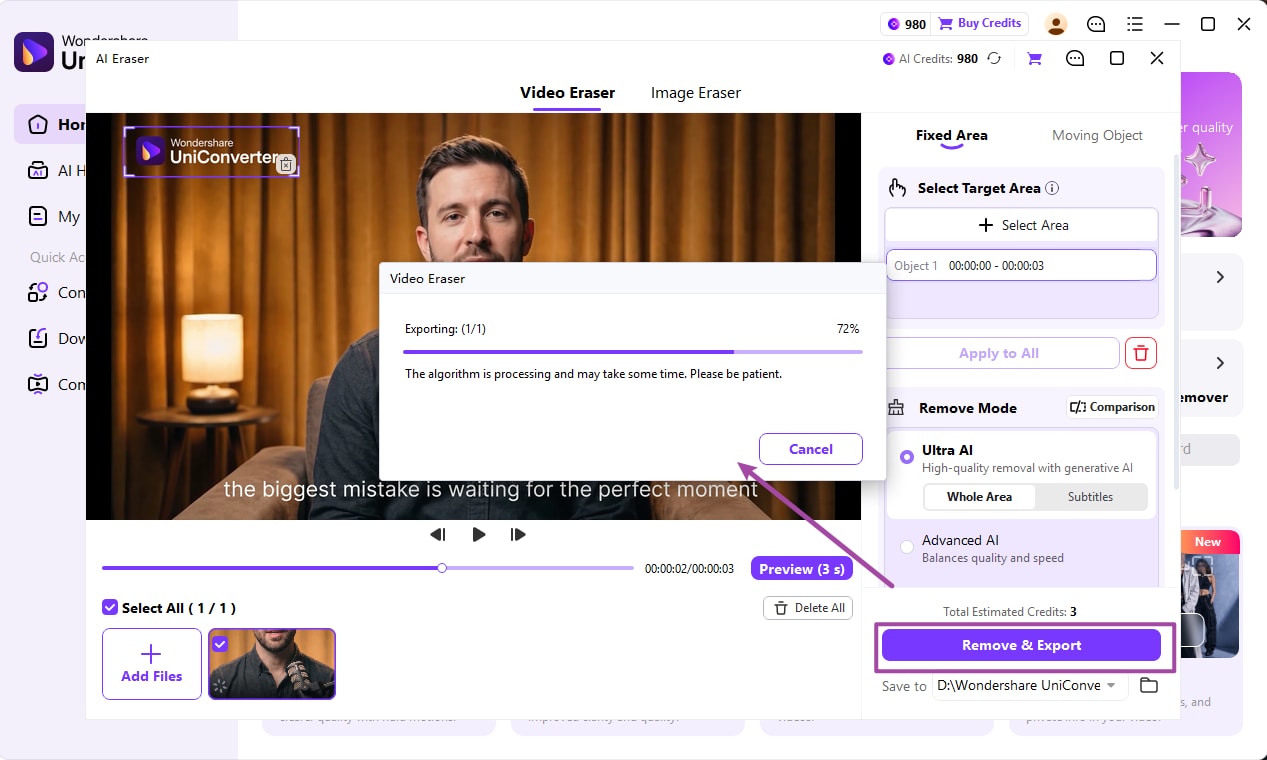The image size is (1267, 760).
Task: Switch to the Moving Object tab
Action: pos(1097,135)
